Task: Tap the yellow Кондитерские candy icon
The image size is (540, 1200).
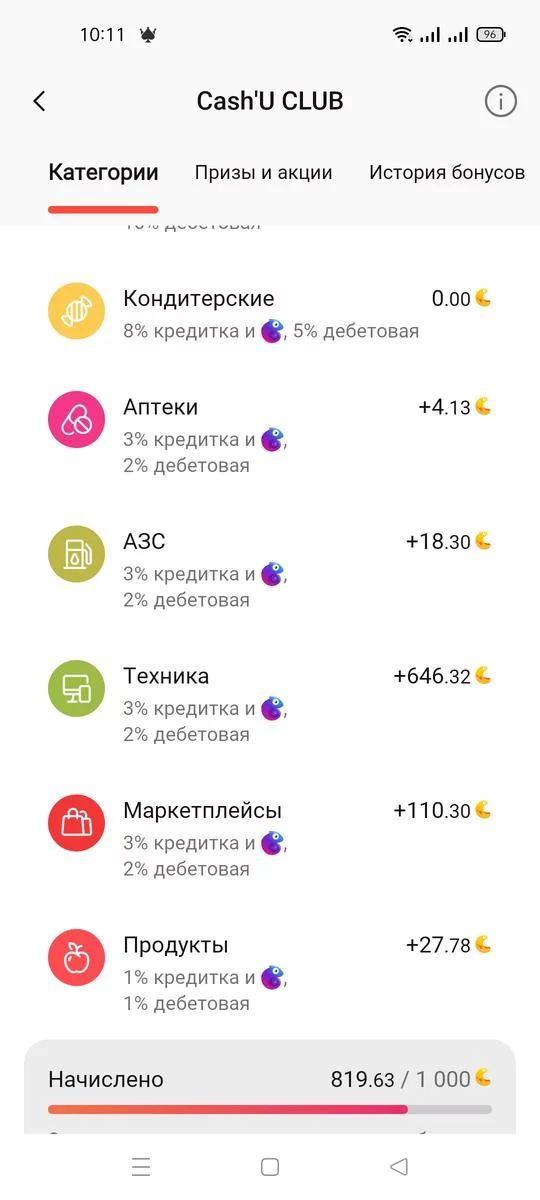Action: click(x=77, y=311)
